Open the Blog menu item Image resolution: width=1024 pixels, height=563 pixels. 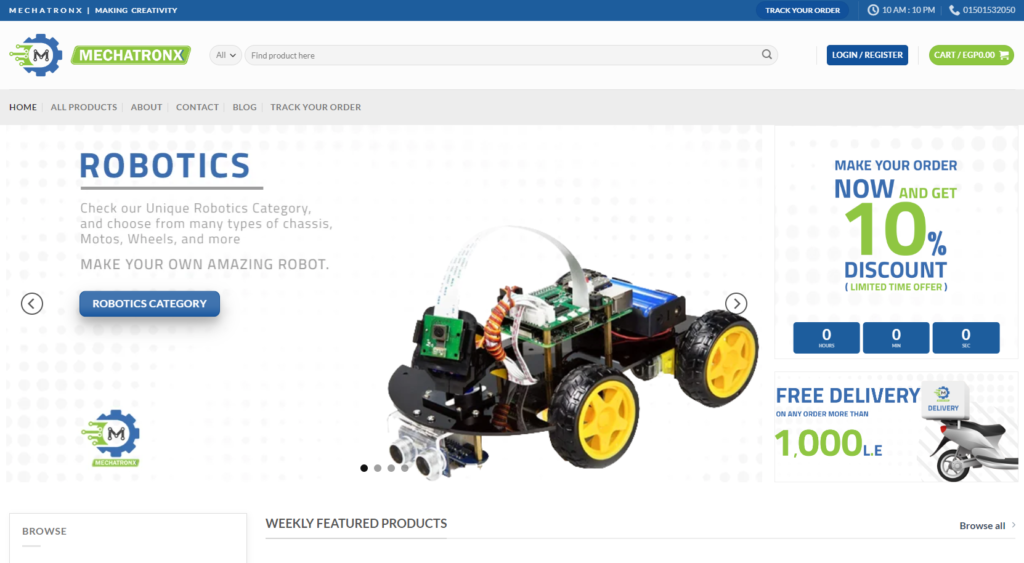click(244, 107)
